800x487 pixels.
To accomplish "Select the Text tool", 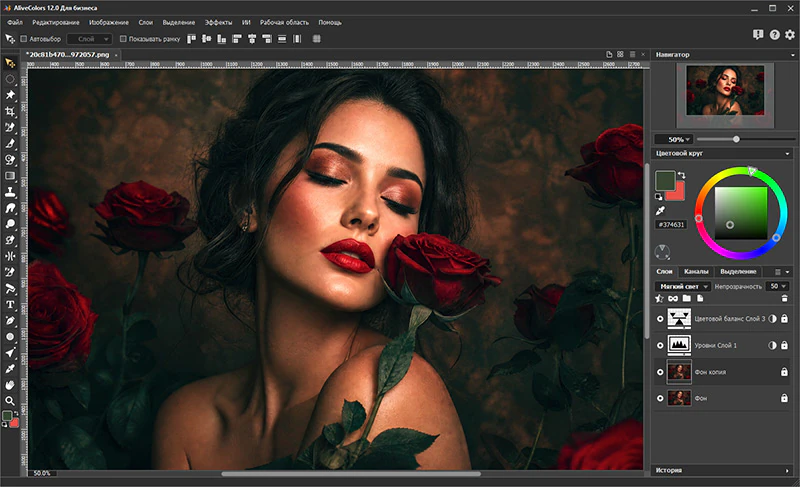I will 10,304.
